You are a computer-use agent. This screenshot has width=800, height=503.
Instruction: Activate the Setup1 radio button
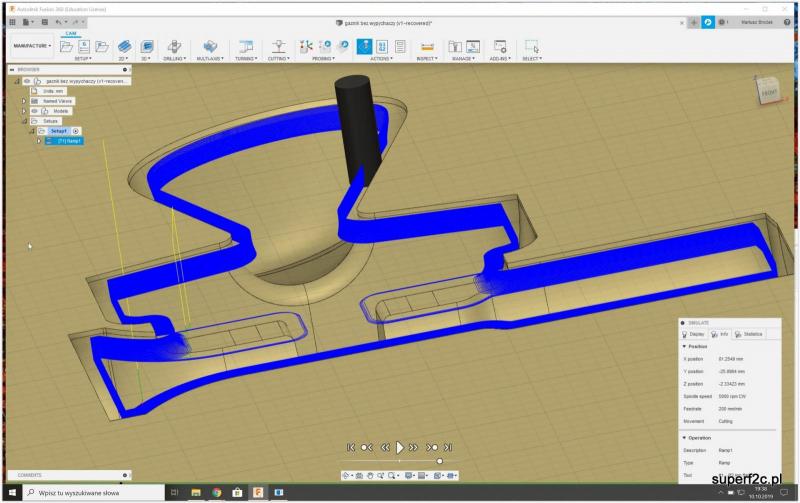[76, 131]
